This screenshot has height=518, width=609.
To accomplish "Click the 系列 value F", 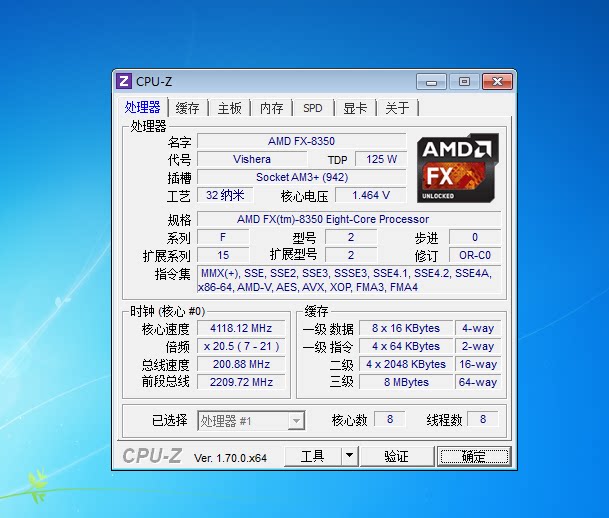I will (223, 237).
